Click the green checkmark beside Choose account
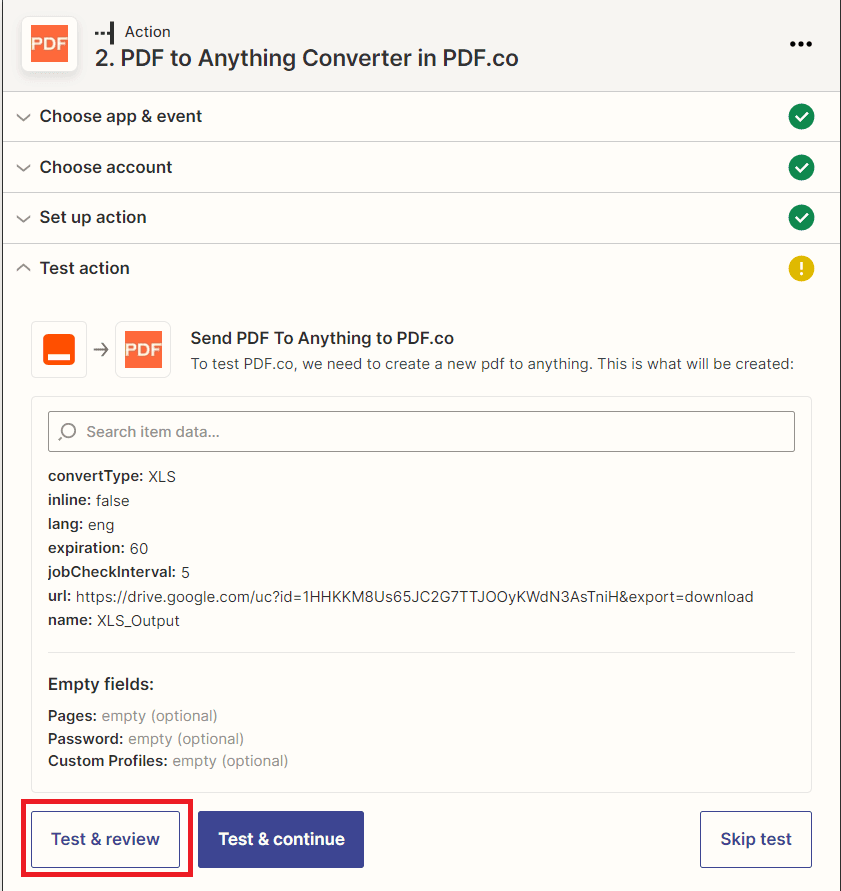Screen dimensions: 841x891 tap(801, 167)
